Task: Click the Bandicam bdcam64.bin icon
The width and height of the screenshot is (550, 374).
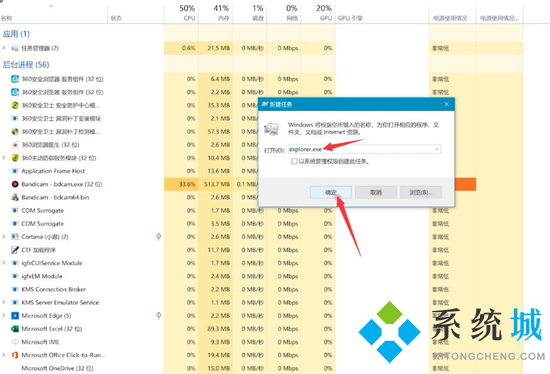Action: tap(15, 197)
